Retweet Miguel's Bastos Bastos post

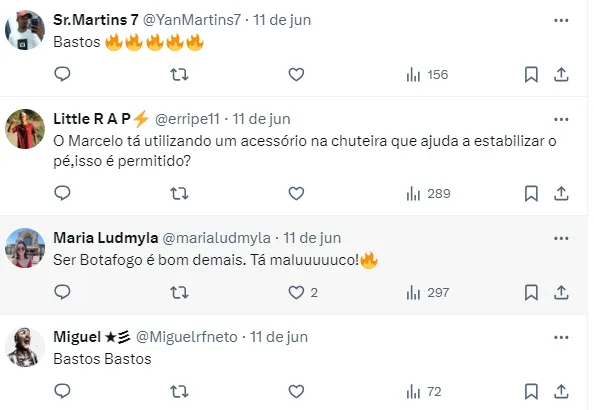[179, 391]
